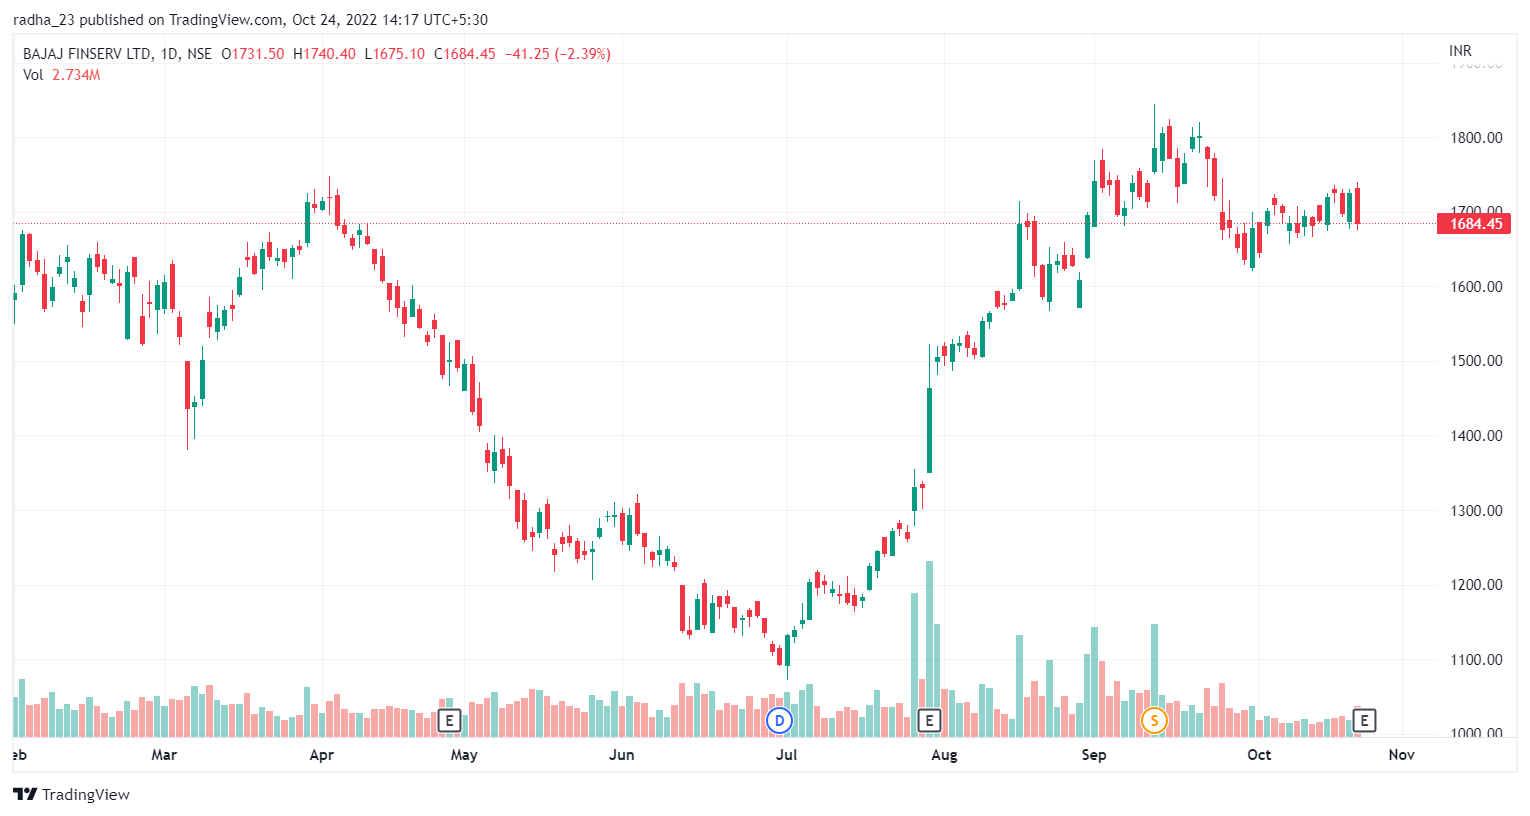Click the BAJAJ FINSERV LTD symbol title
The image size is (1530, 816).
point(88,54)
